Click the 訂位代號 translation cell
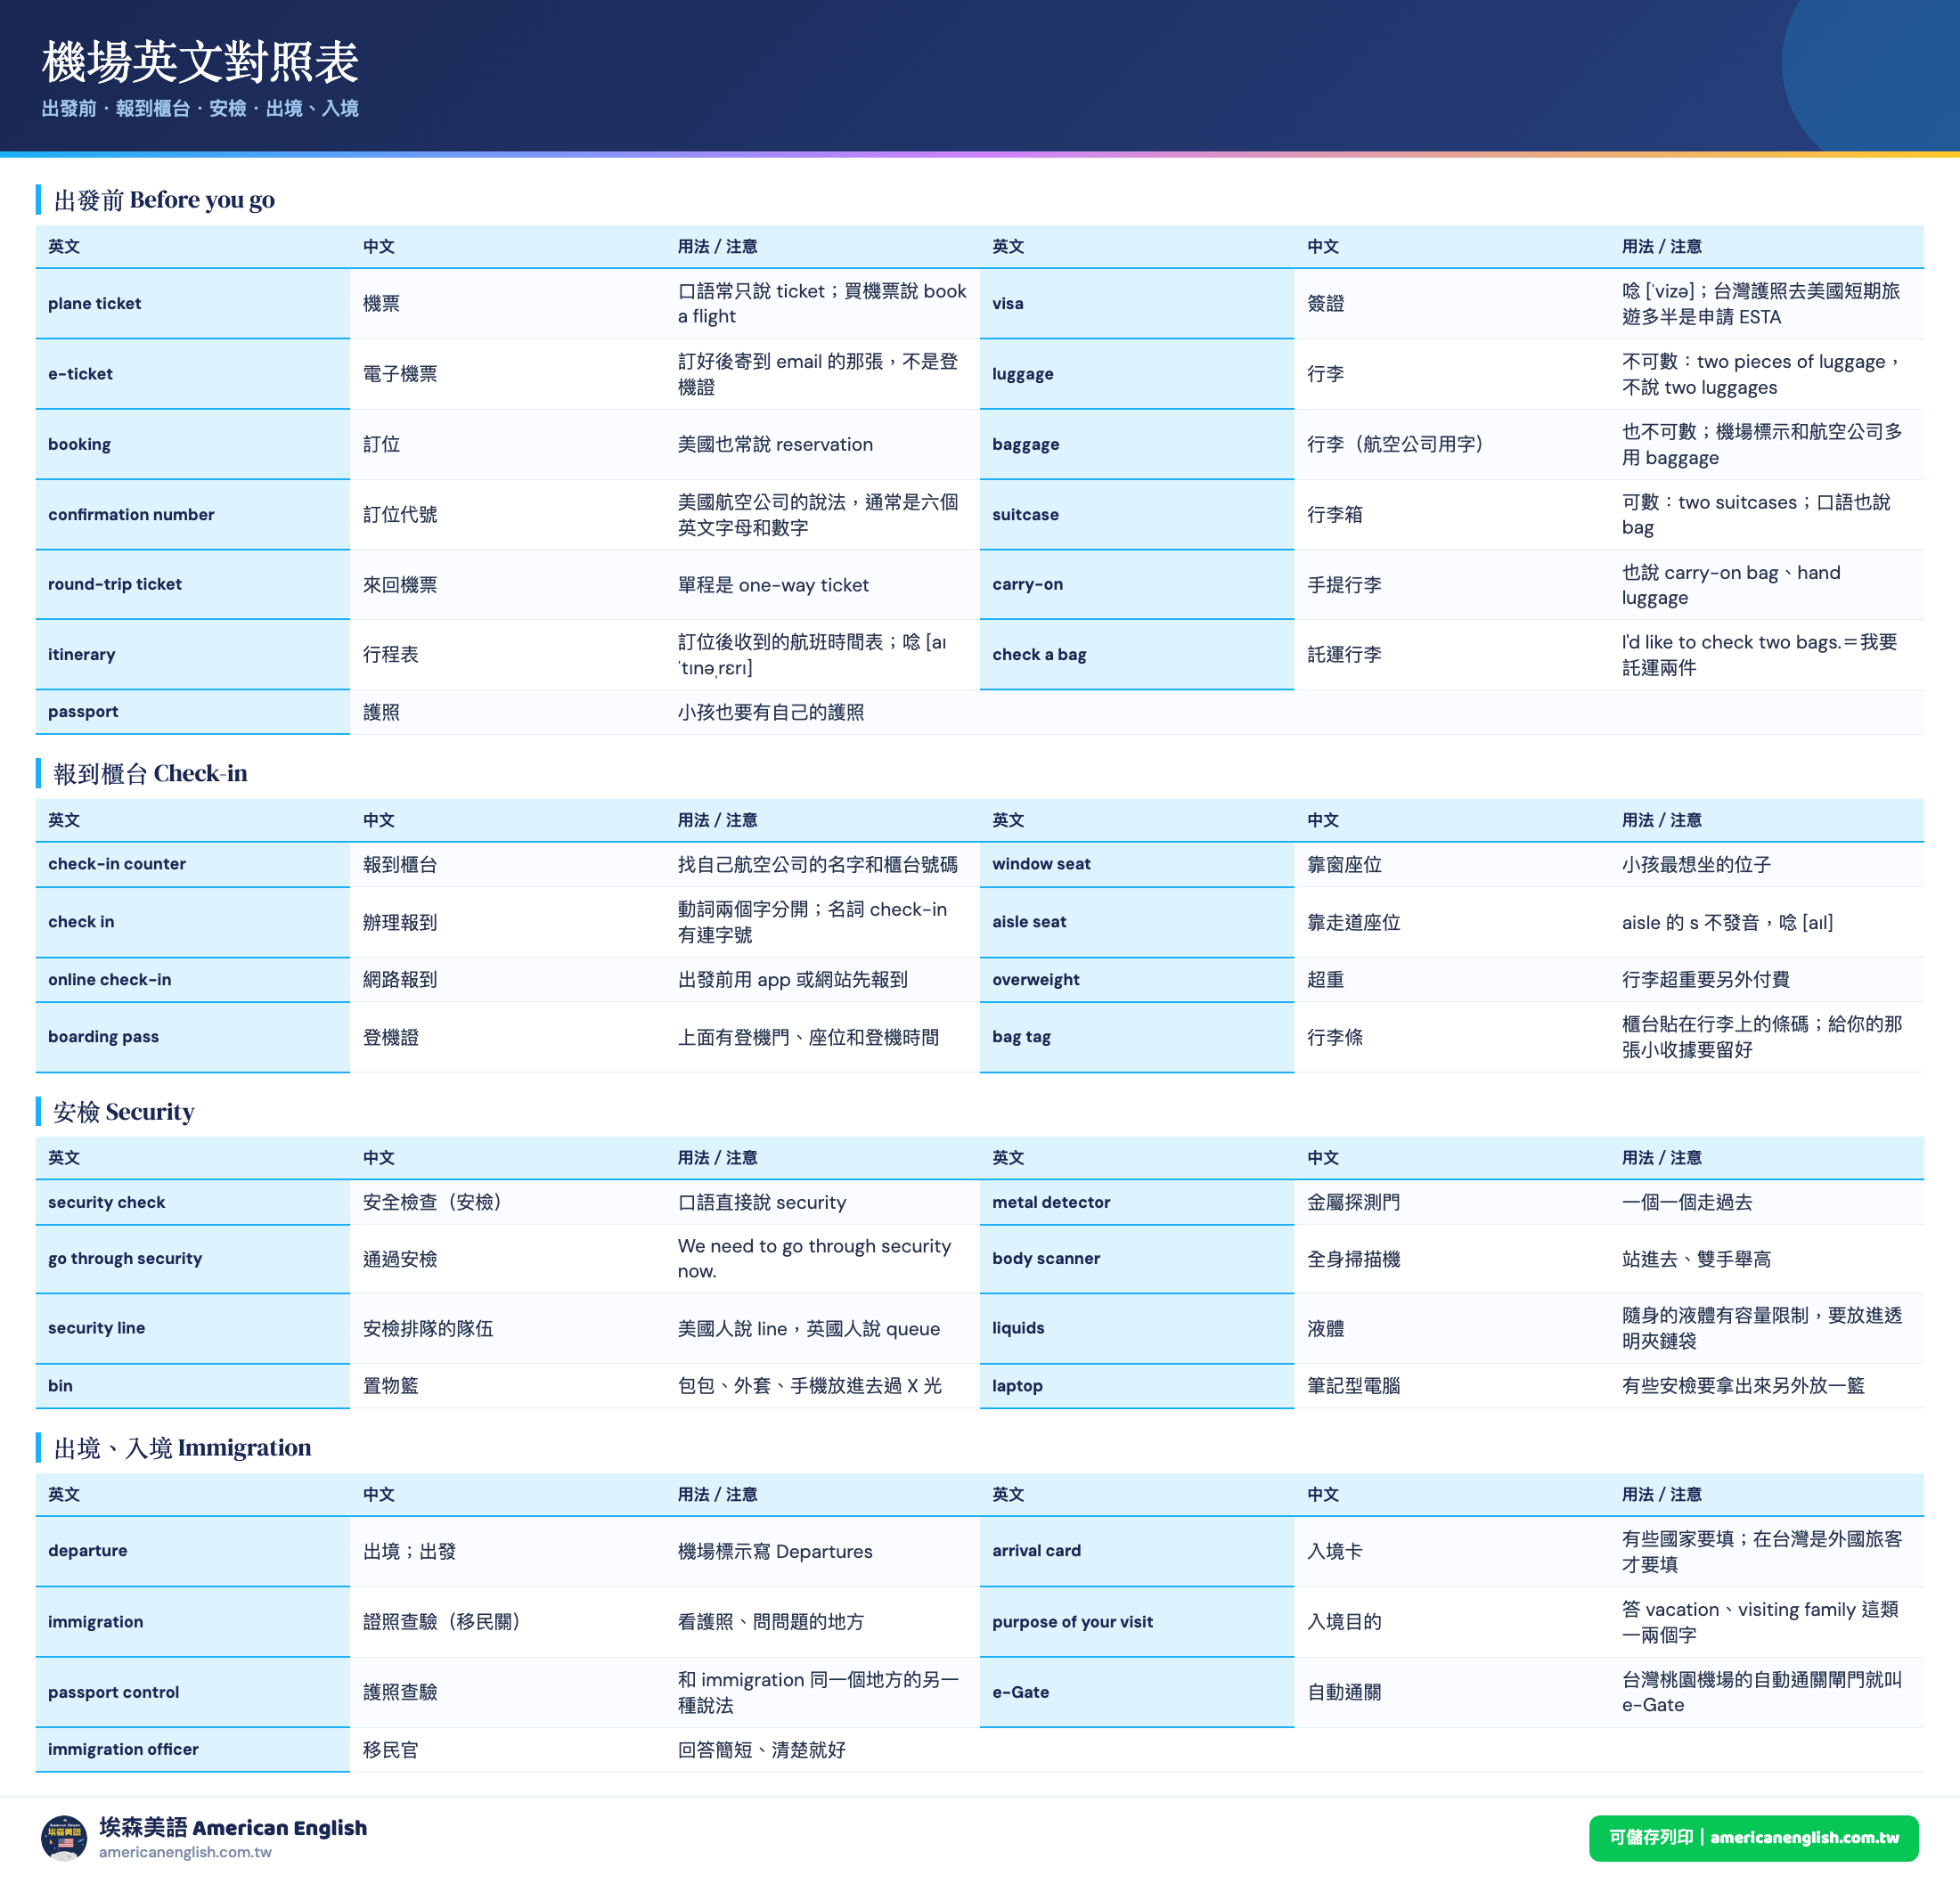This screenshot has width=1960, height=1884. tap(507, 514)
